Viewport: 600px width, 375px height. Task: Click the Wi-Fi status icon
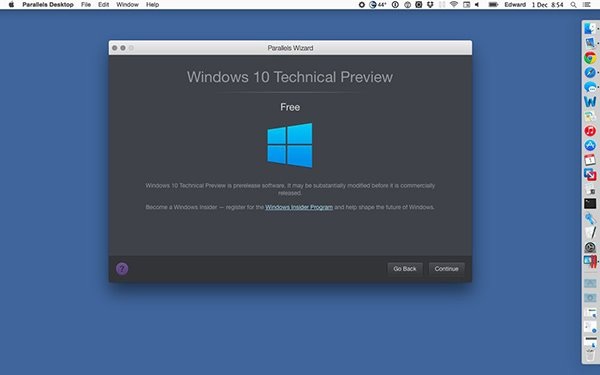pyautogui.click(x=454, y=5)
